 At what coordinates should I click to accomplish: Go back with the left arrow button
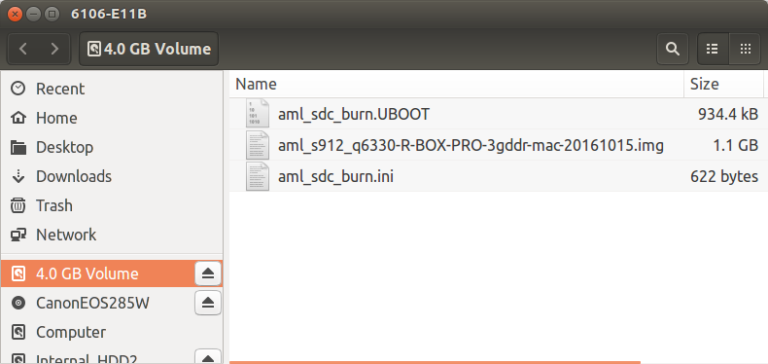23,49
